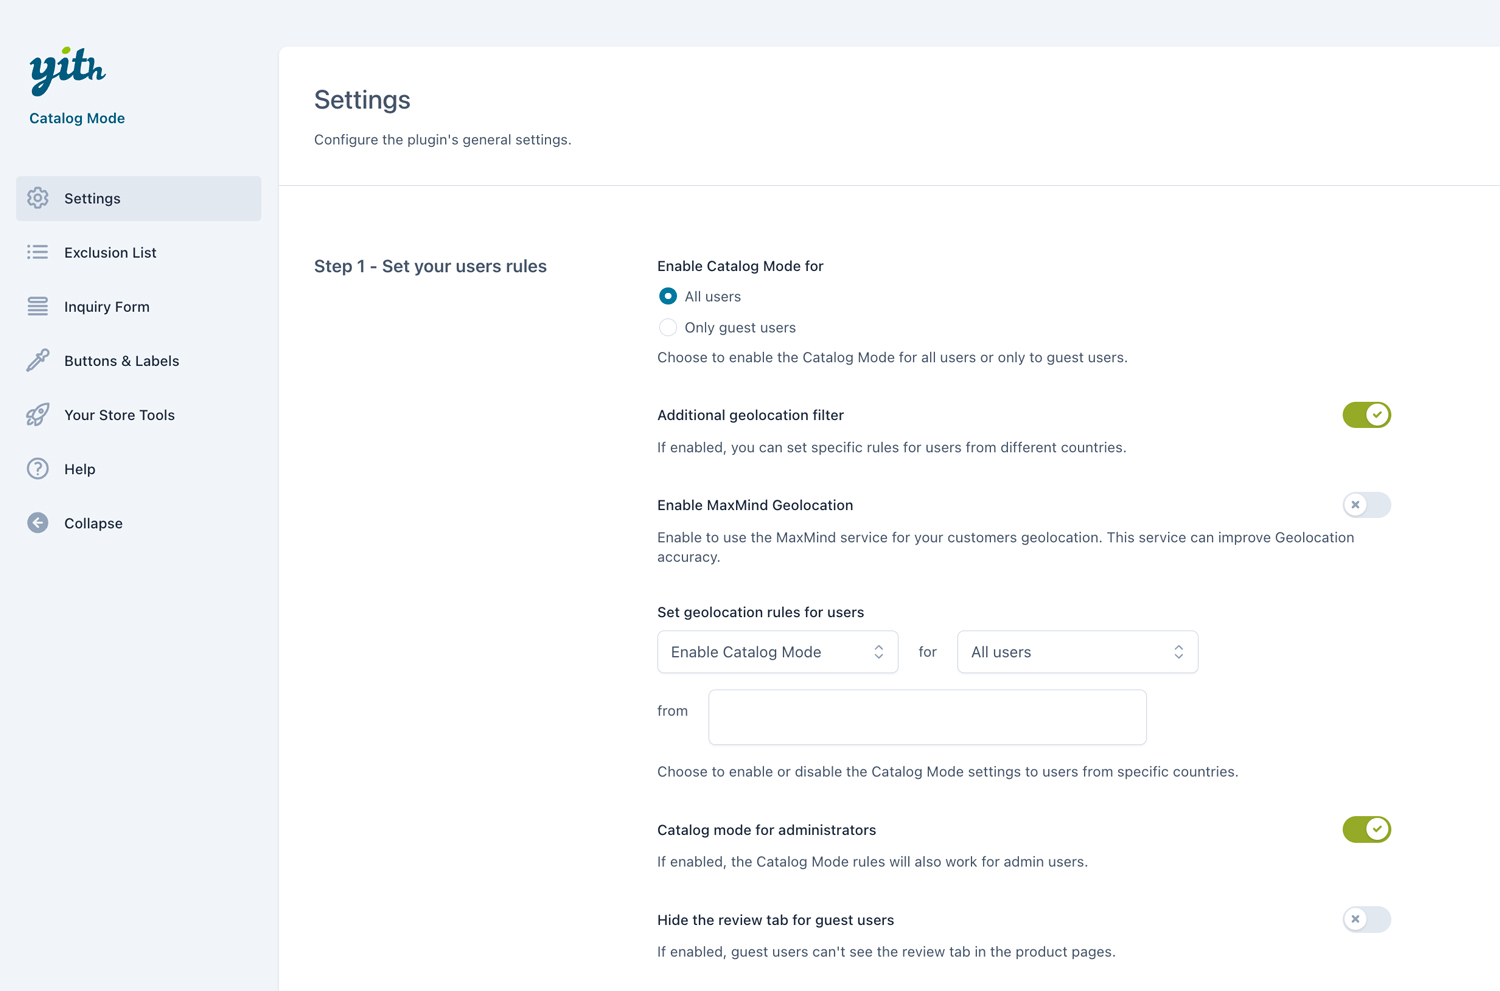Select Only guest users radio option

point(668,327)
